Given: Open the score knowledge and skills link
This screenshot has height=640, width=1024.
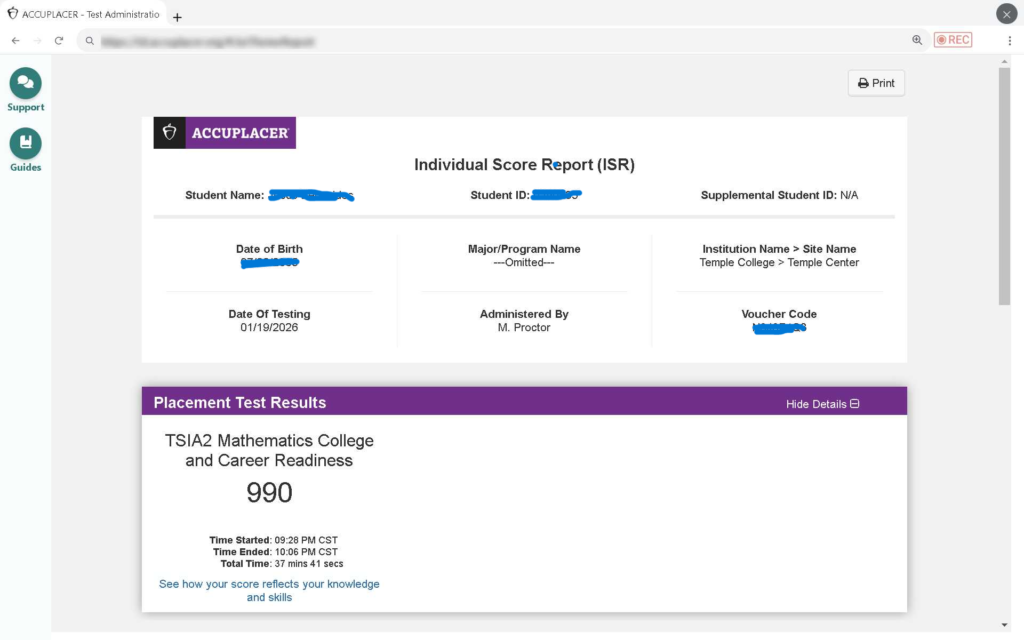Looking at the screenshot, I should 269,590.
